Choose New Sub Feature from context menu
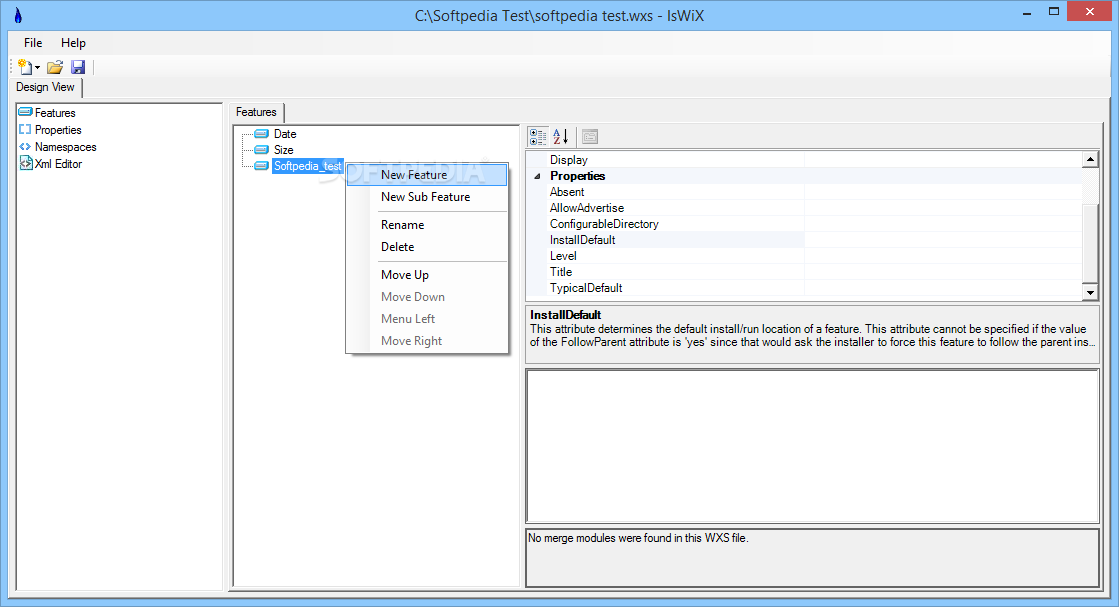Image resolution: width=1119 pixels, height=607 pixels. [x=427, y=197]
